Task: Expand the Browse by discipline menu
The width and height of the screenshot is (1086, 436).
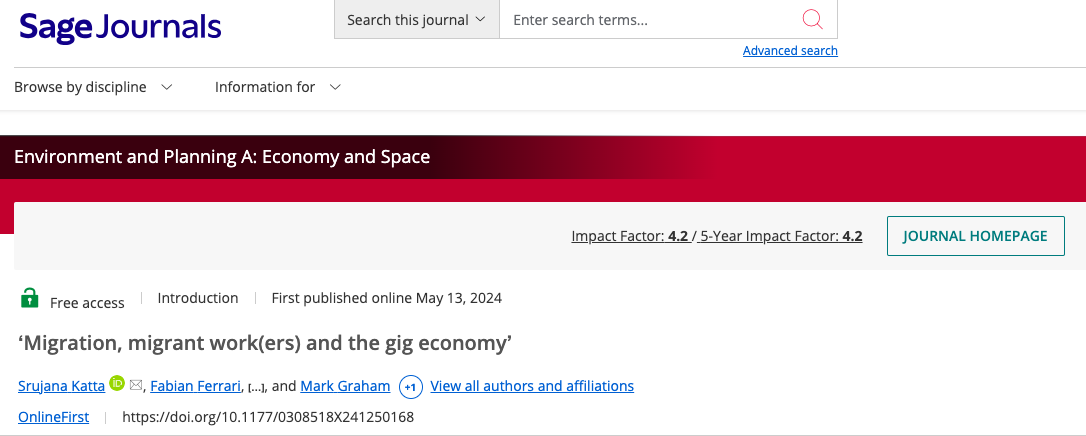Action: coord(93,87)
